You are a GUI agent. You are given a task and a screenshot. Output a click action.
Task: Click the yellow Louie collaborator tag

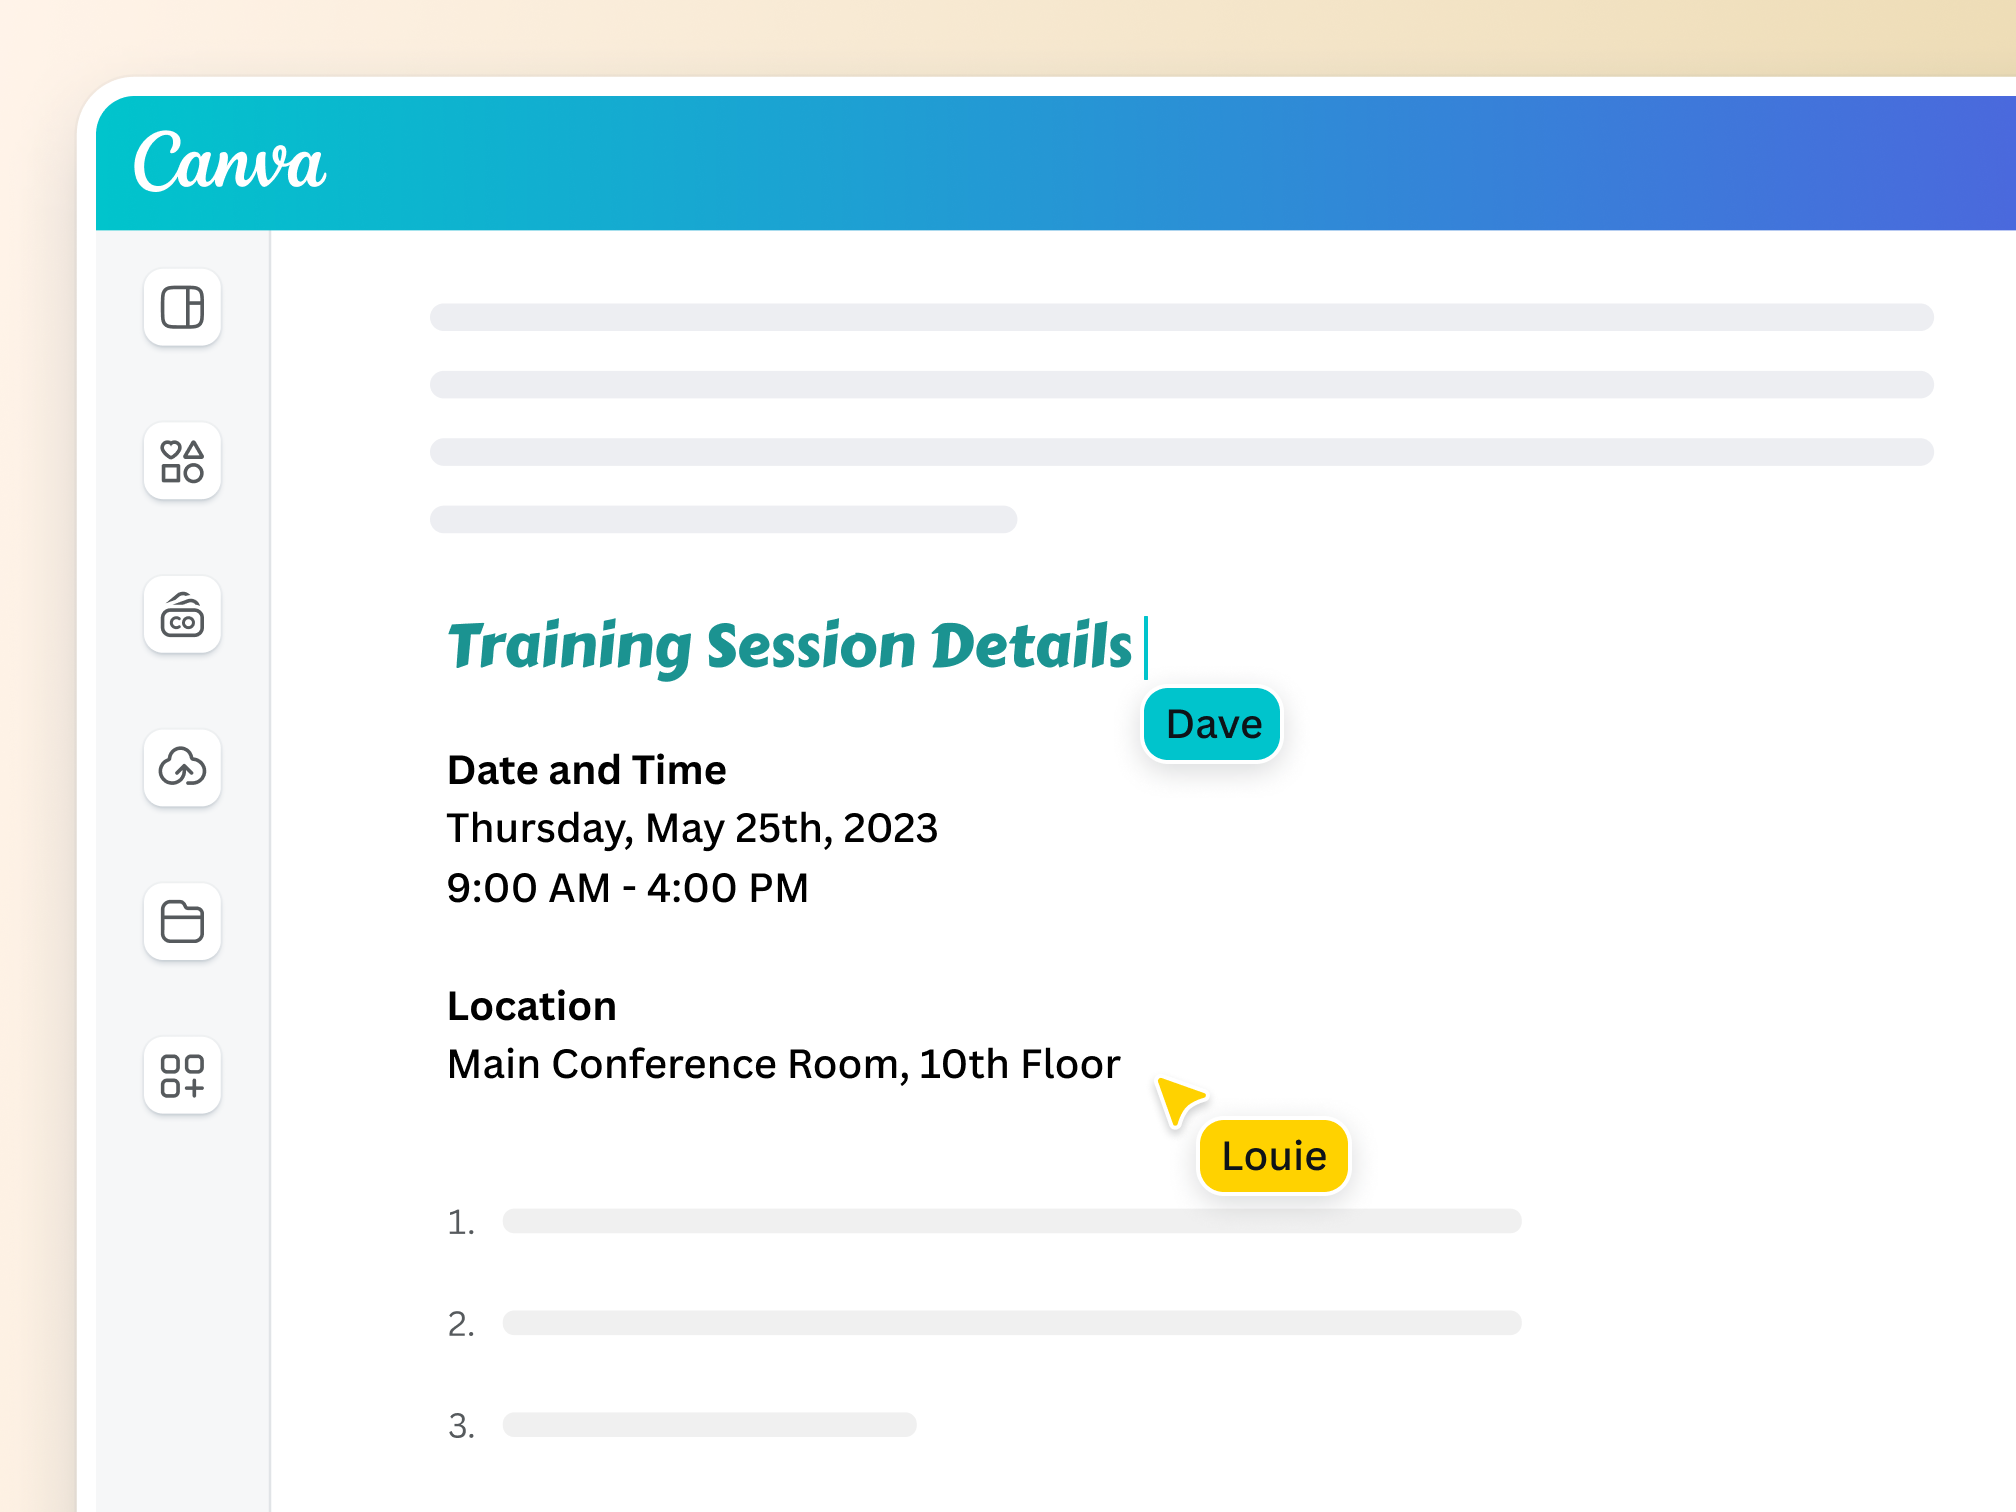click(x=1273, y=1156)
